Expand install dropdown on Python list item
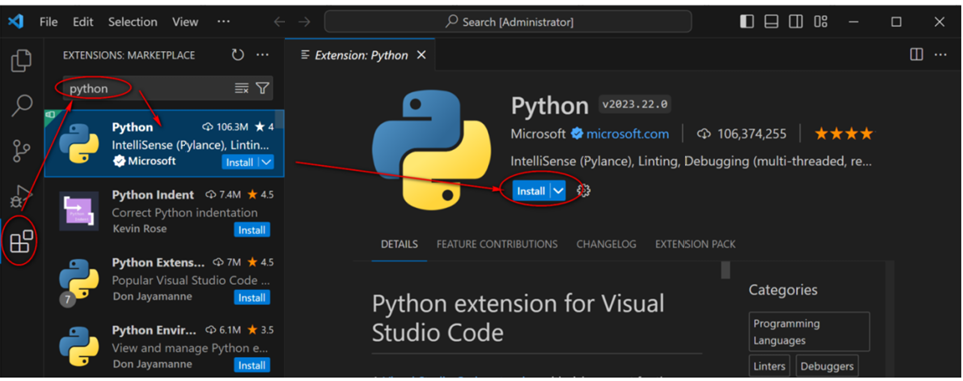Viewport: 963px width, 381px height. click(266, 163)
